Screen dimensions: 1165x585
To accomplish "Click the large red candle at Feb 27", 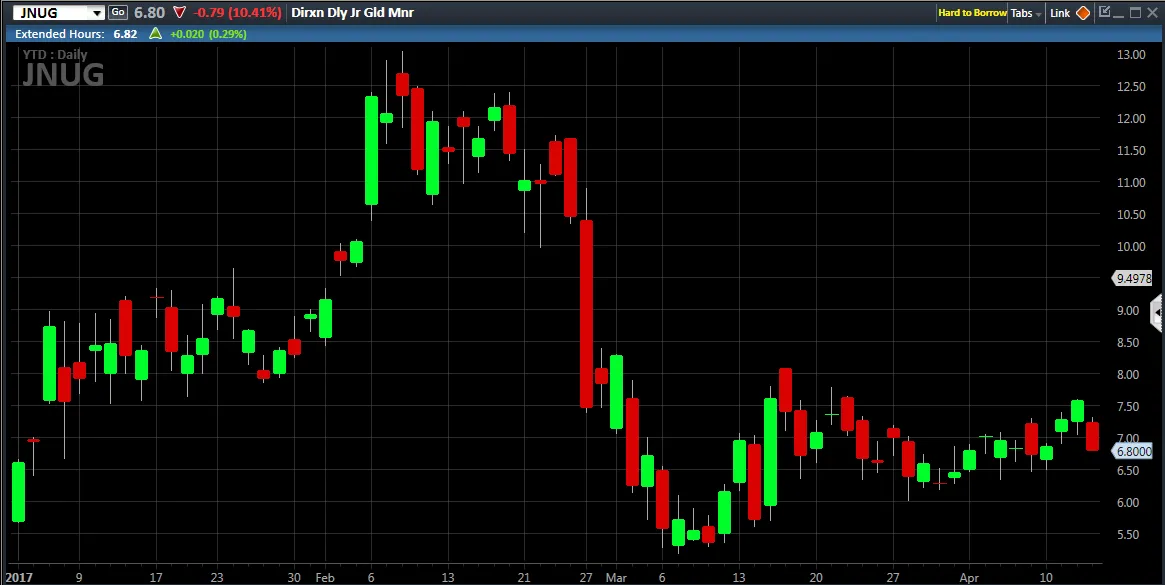I will [x=586, y=314].
